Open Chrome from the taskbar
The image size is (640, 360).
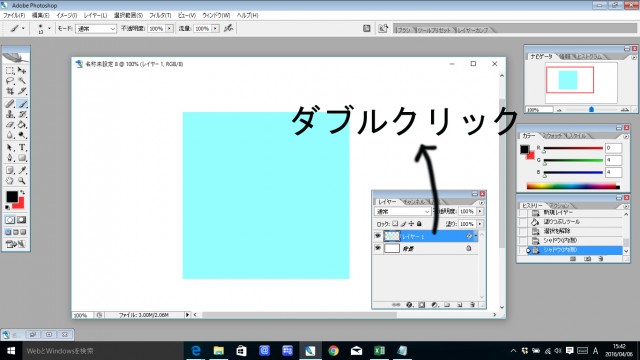pos(333,351)
